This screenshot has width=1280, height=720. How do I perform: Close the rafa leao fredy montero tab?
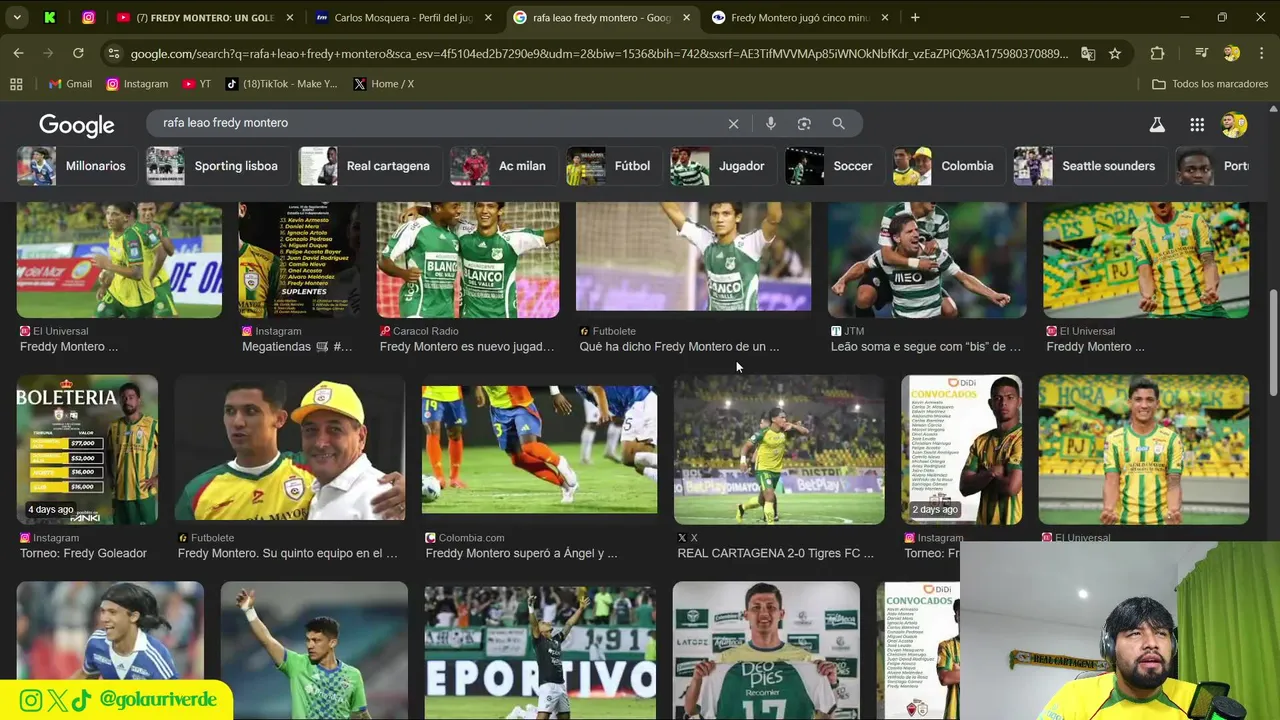click(x=687, y=17)
